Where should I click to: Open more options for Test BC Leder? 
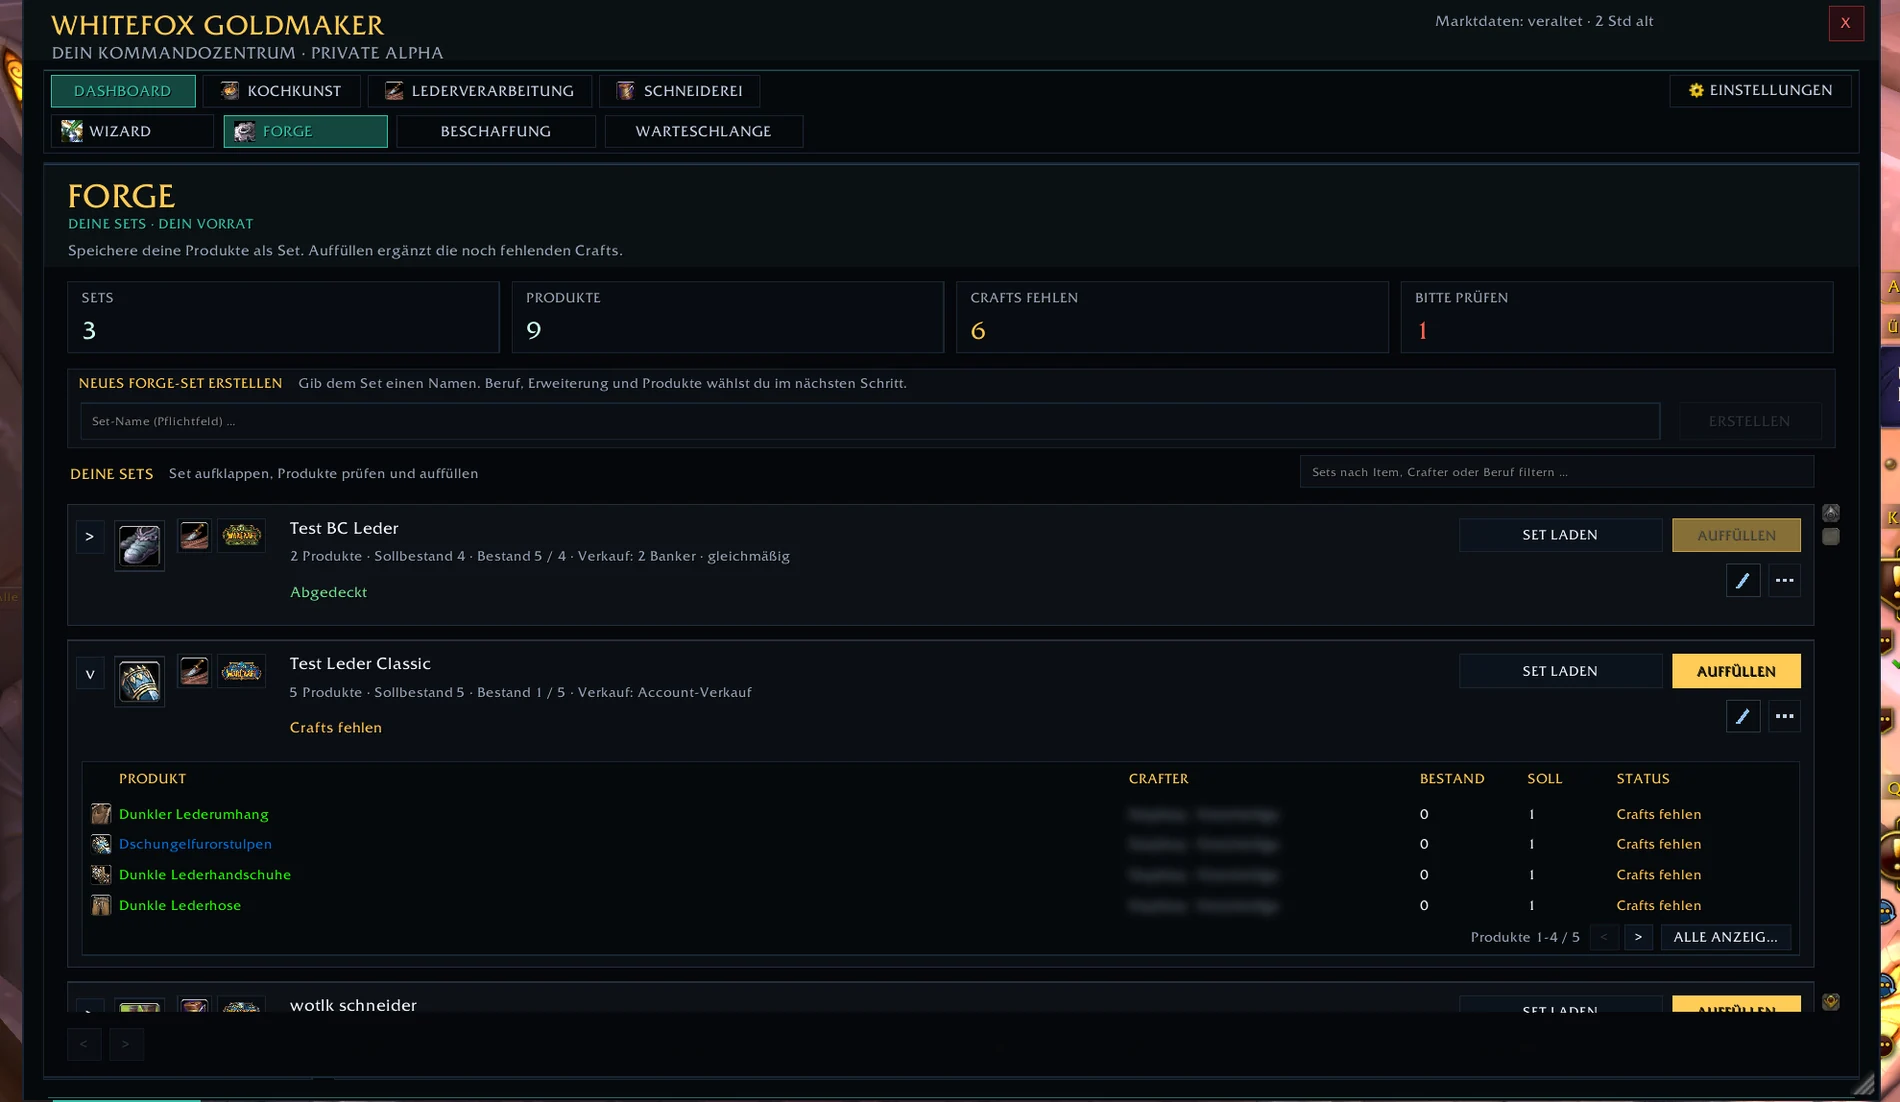pyautogui.click(x=1784, y=580)
